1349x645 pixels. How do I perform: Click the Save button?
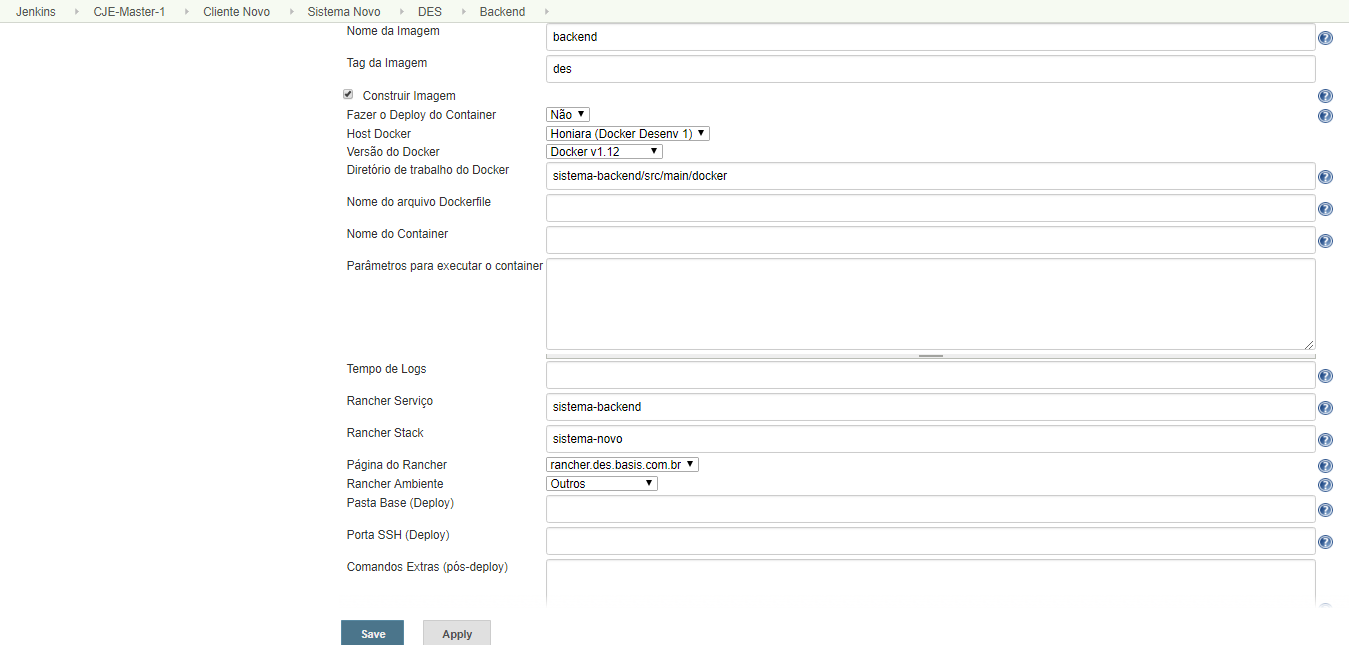(372, 633)
